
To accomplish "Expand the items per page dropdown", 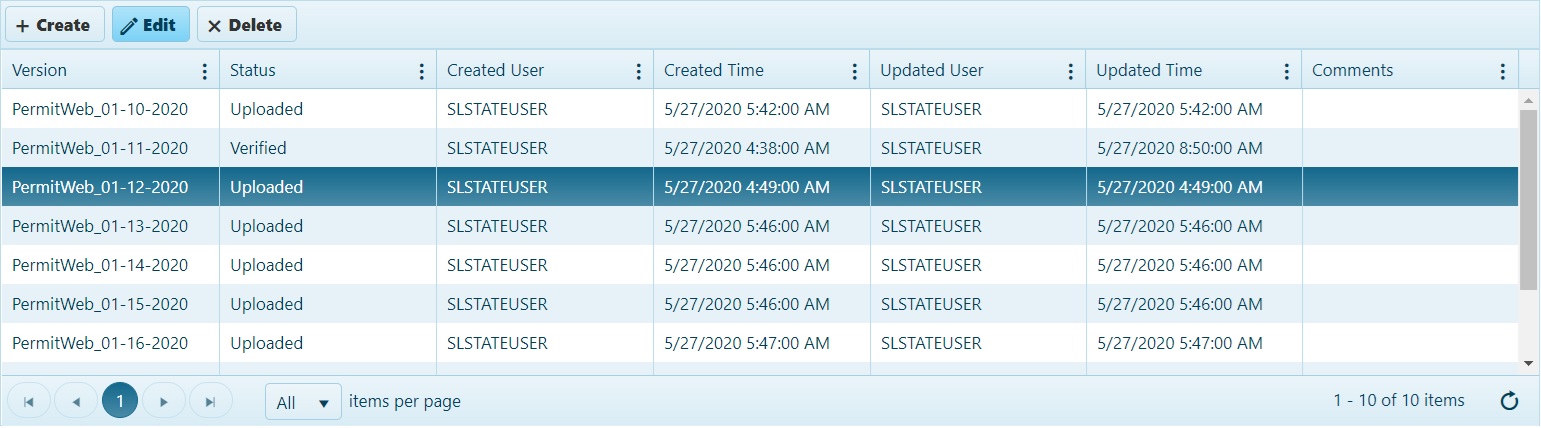I will pos(303,402).
